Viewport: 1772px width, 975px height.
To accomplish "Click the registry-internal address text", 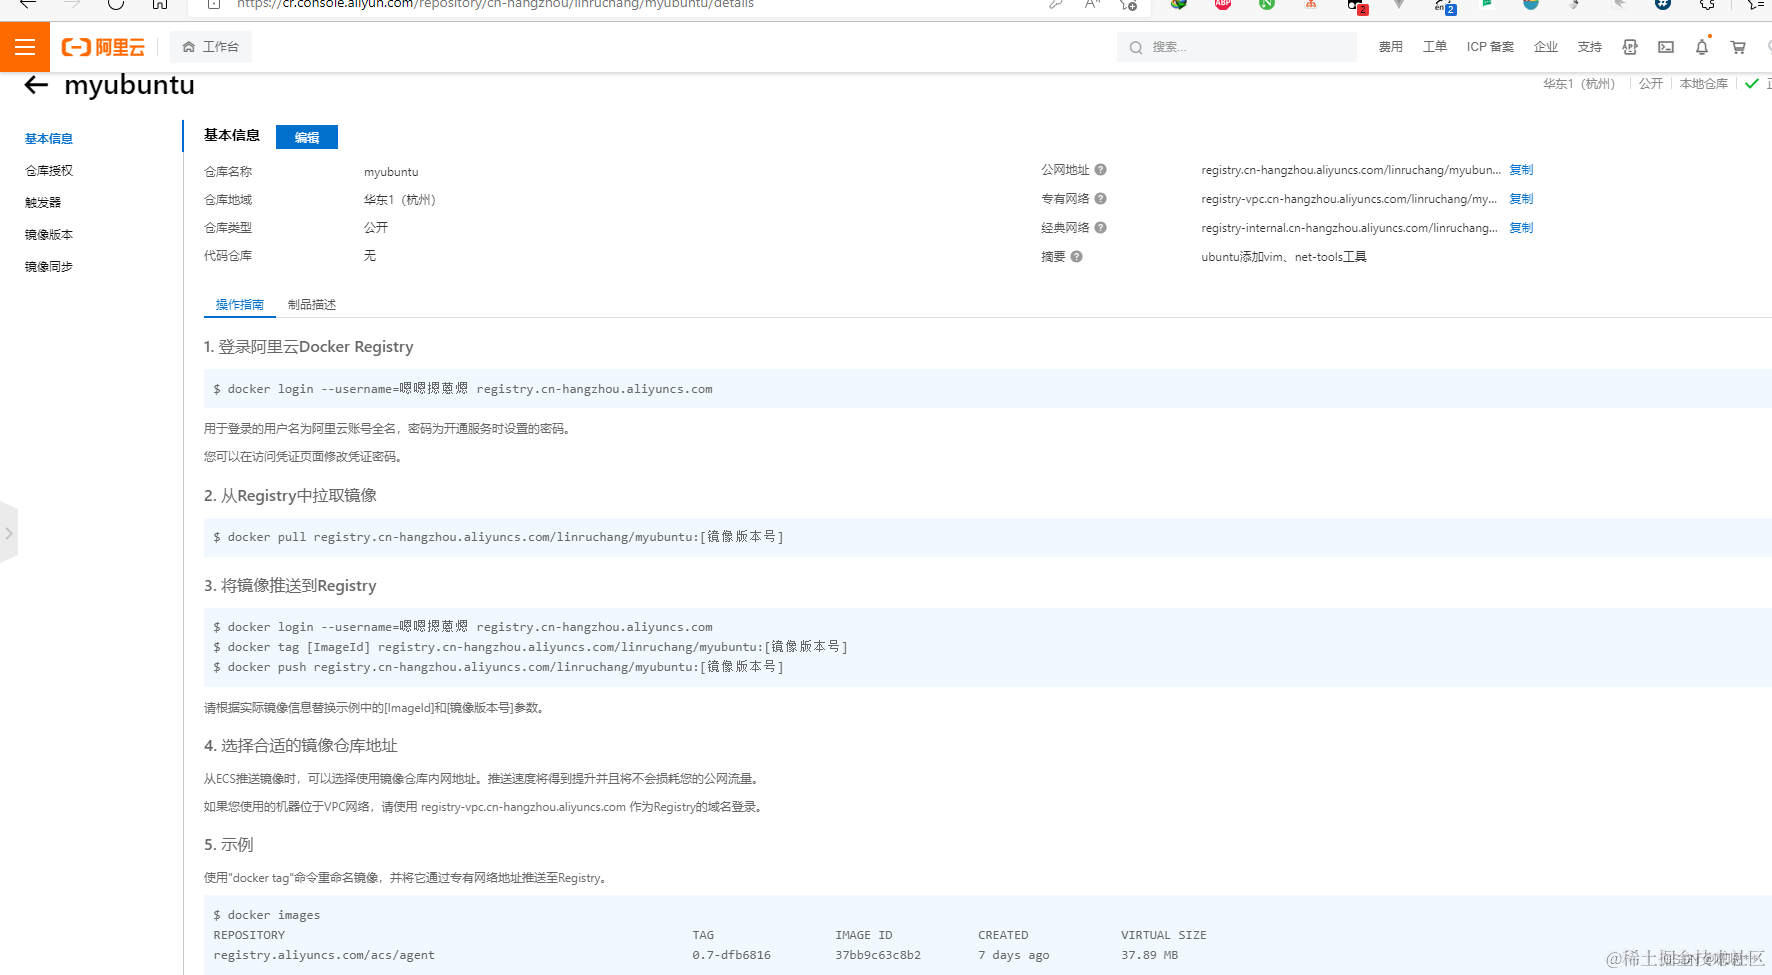I will coord(1350,228).
